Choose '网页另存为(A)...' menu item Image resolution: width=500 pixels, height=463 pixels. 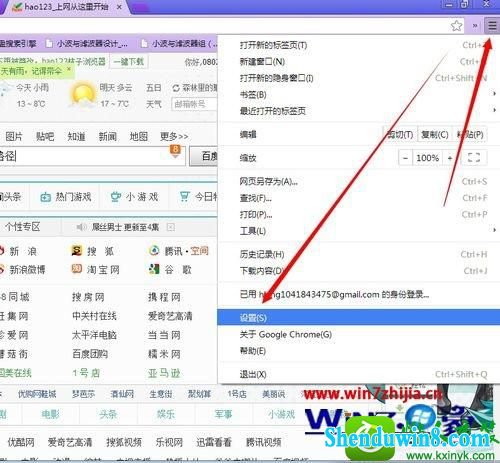coord(358,181)
